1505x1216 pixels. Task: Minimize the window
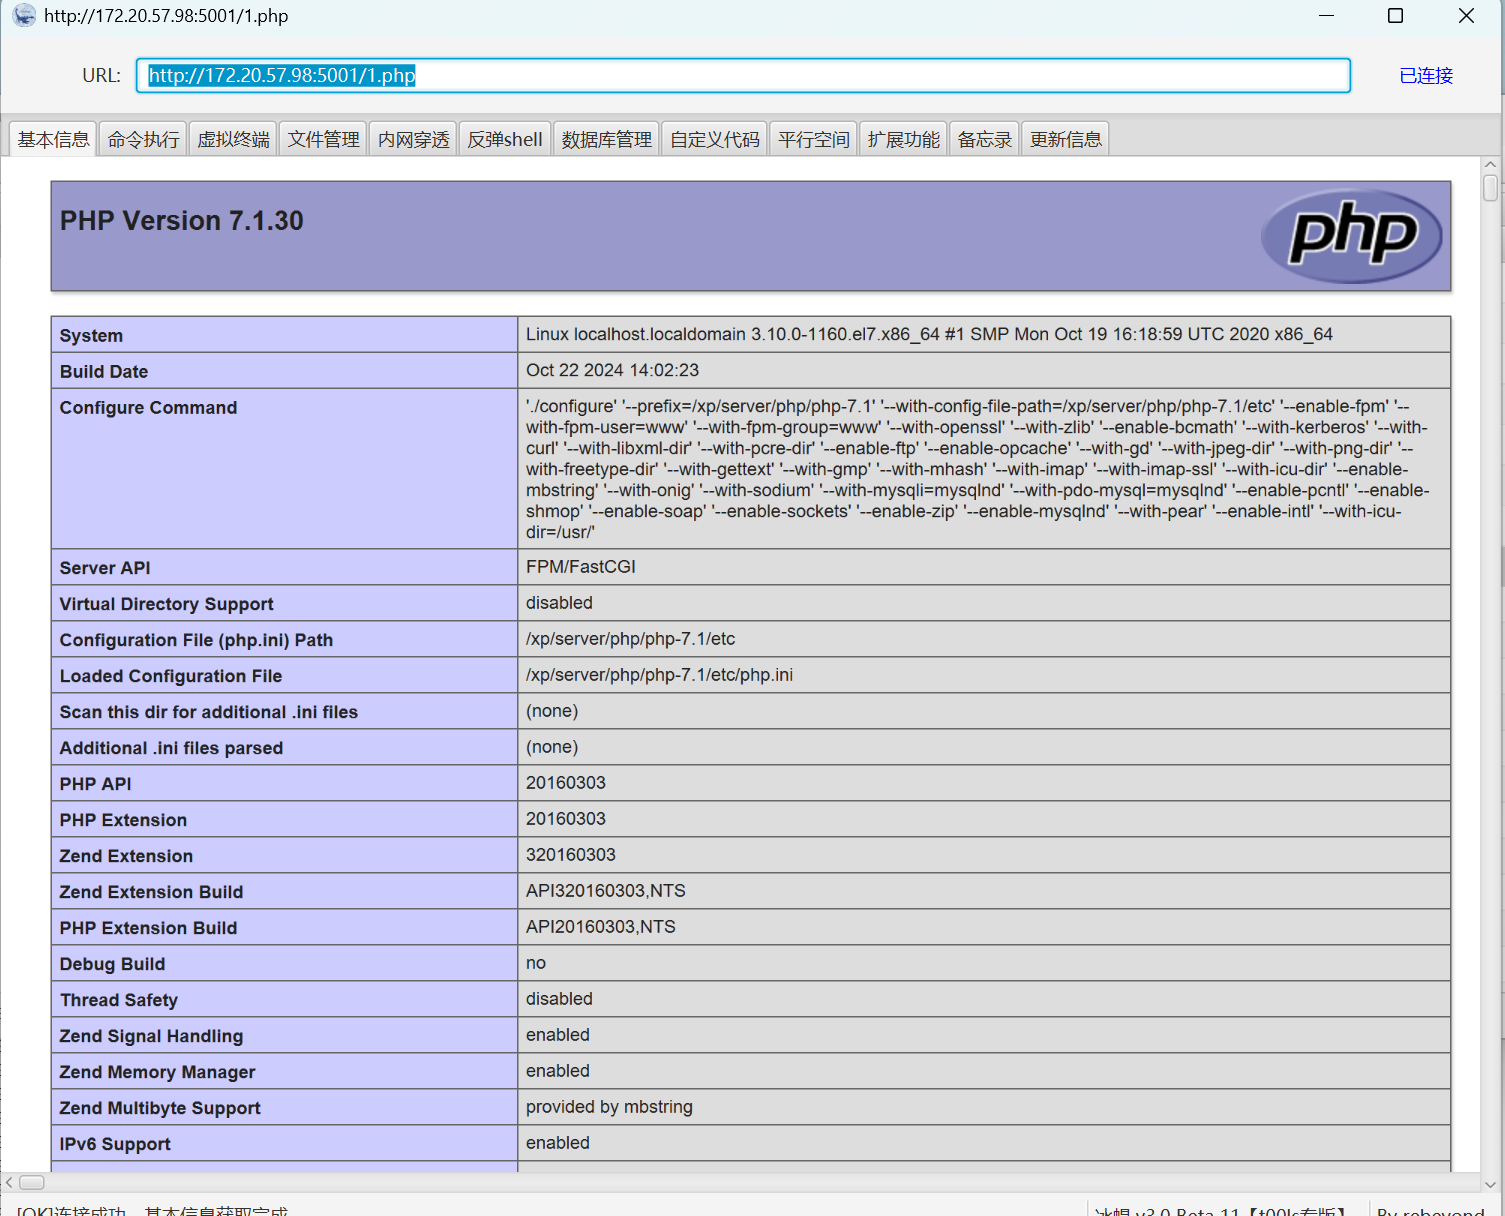[1327, 16]
